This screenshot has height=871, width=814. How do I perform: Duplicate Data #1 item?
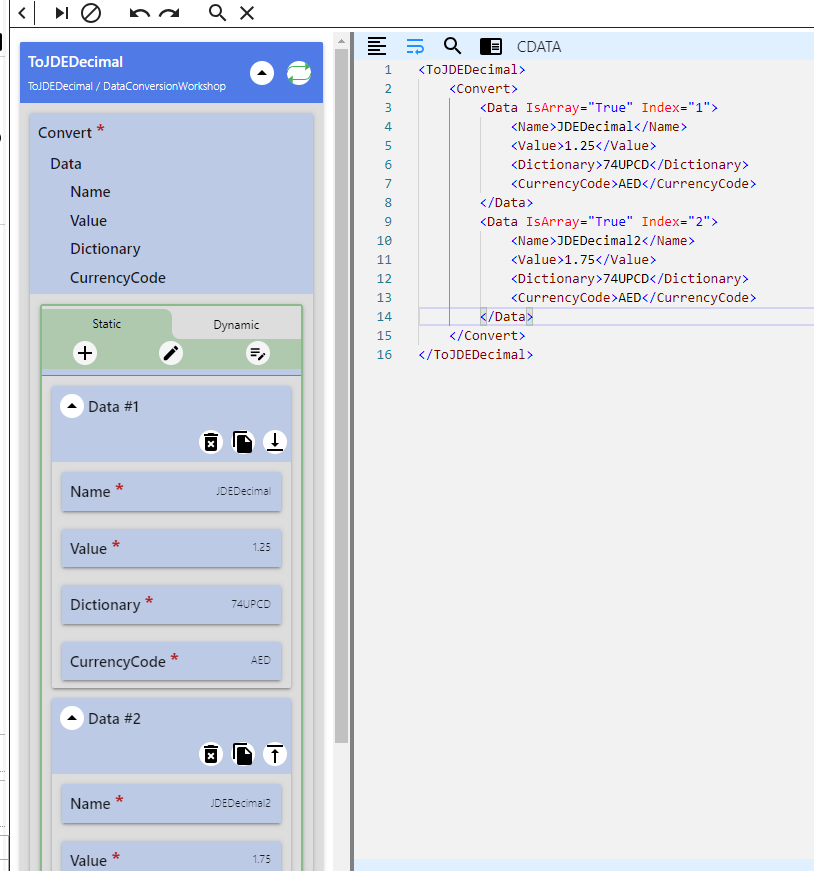point(243,443)
